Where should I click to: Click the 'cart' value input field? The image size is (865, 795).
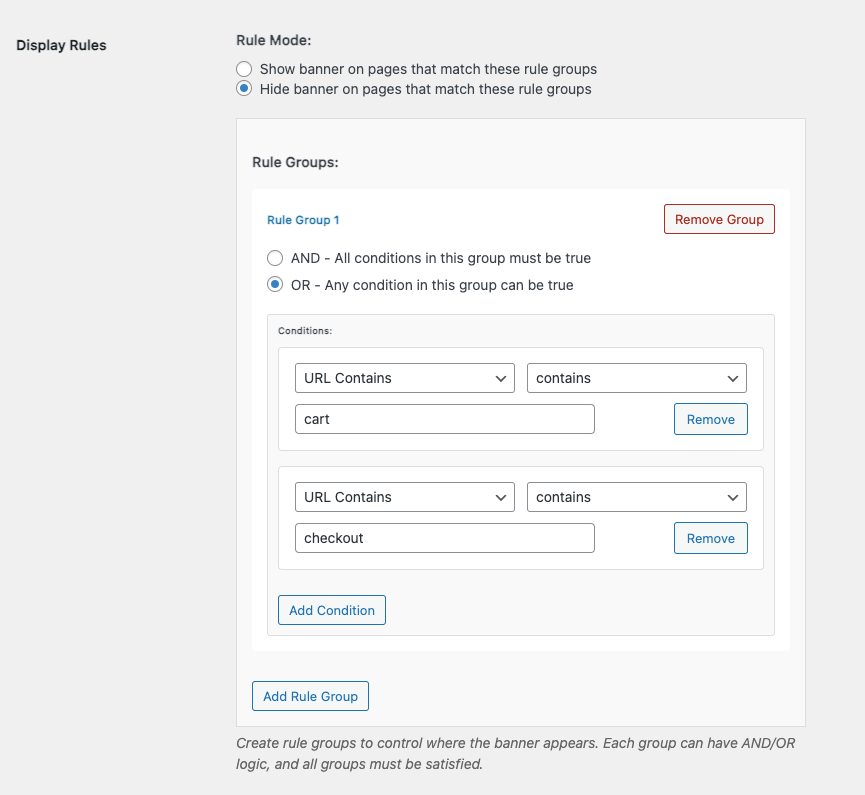click(x=445, y=419)
